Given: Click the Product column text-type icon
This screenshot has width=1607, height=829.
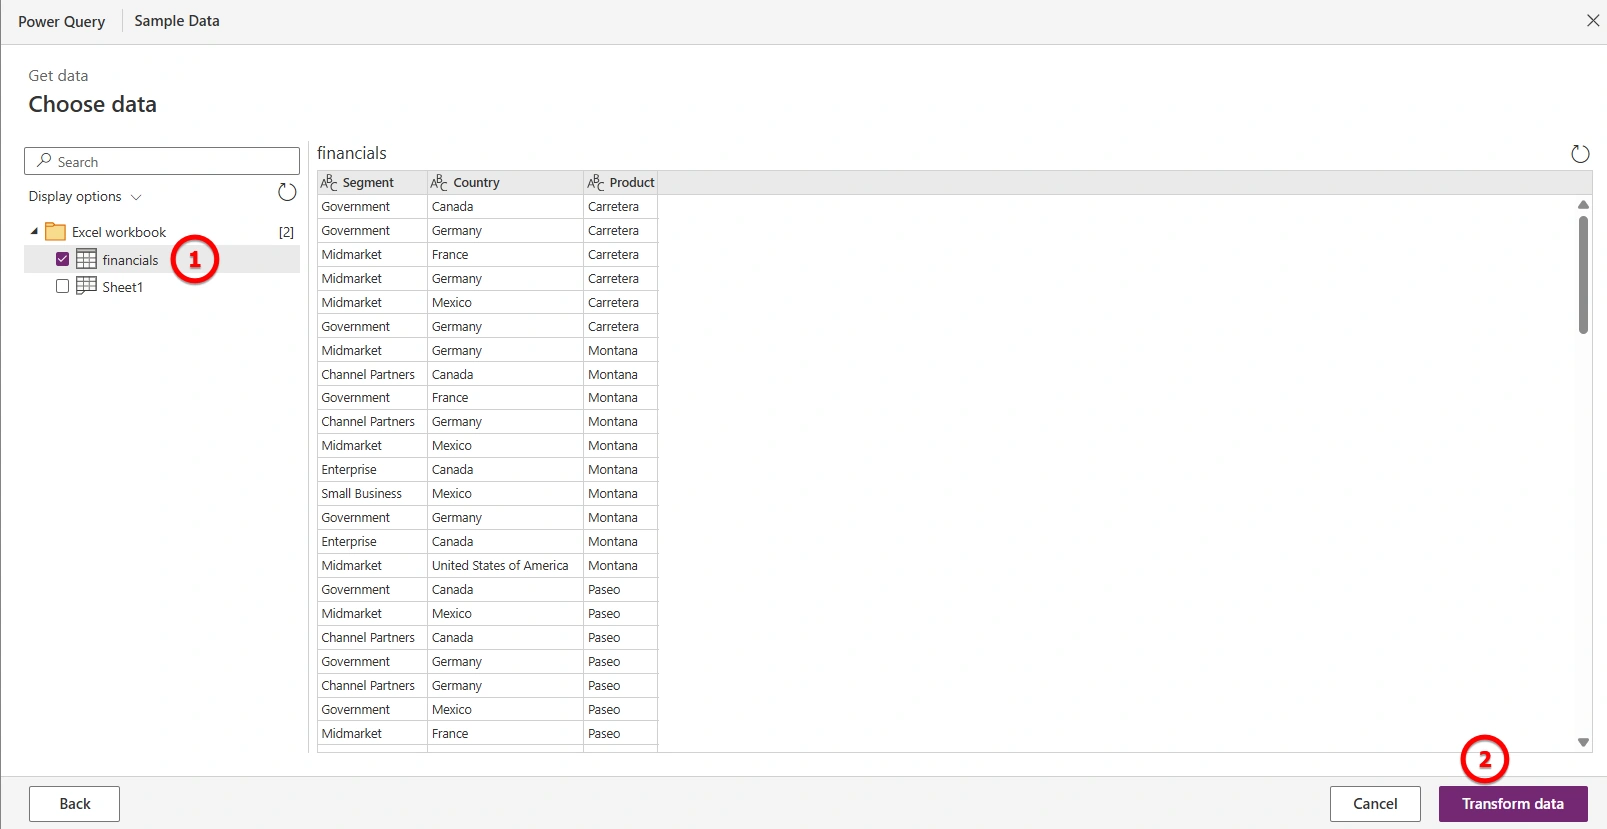Looking at the screenshot, I should [596, 182].
